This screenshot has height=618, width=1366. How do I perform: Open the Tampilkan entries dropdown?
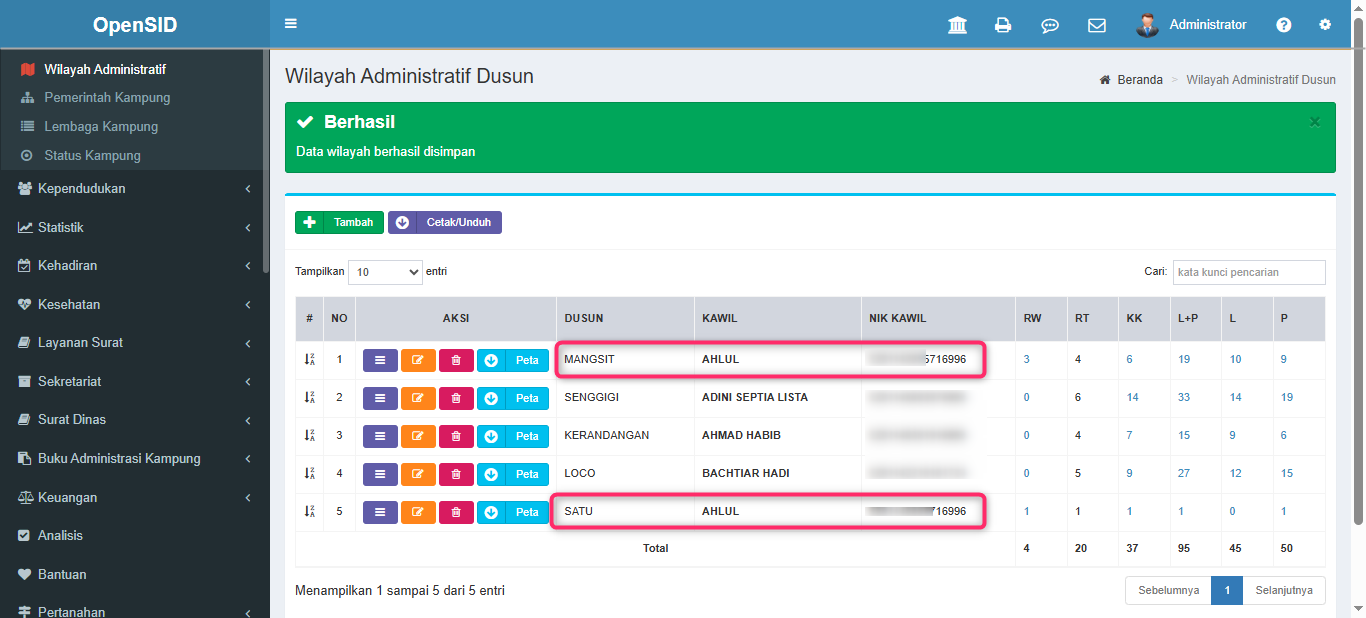click(385, 272)
